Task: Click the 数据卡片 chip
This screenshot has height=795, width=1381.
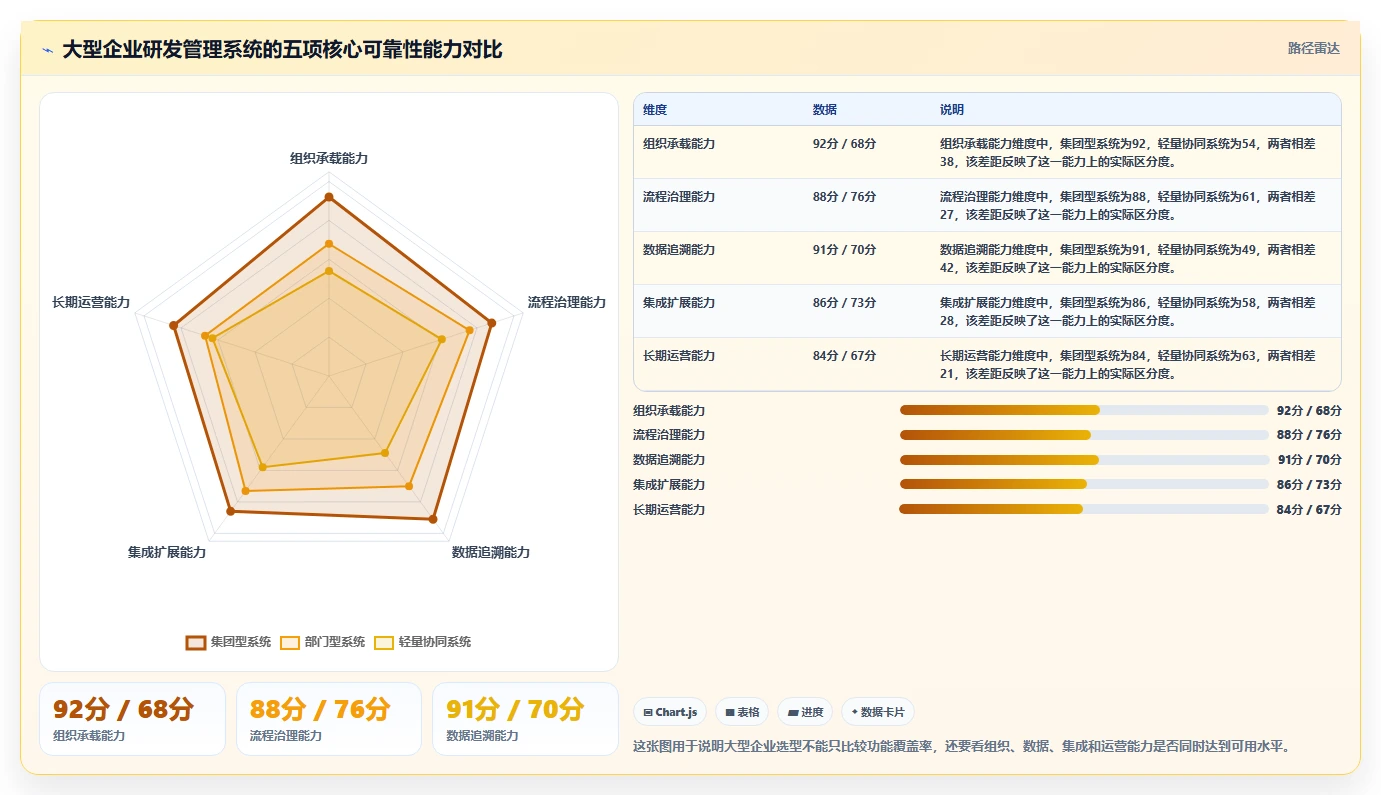Action: pyautogui.click(x=878, y=712)
